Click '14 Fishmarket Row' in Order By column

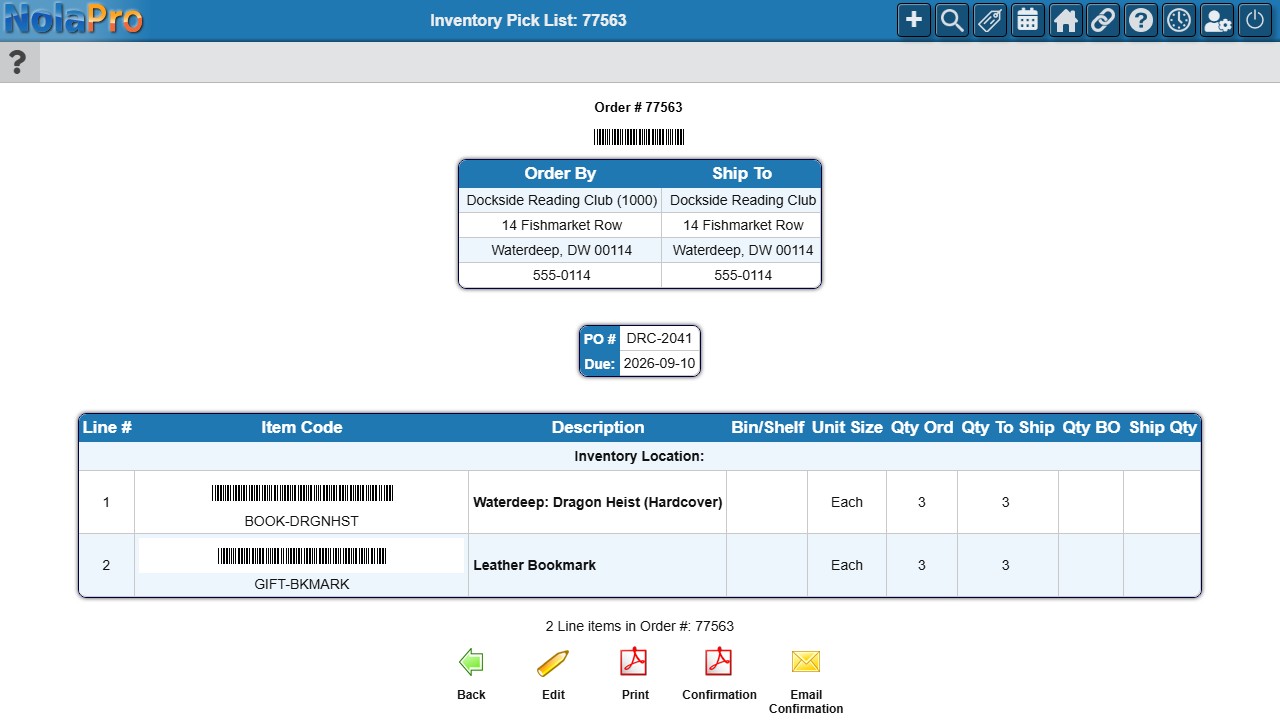tap(562, 225)
